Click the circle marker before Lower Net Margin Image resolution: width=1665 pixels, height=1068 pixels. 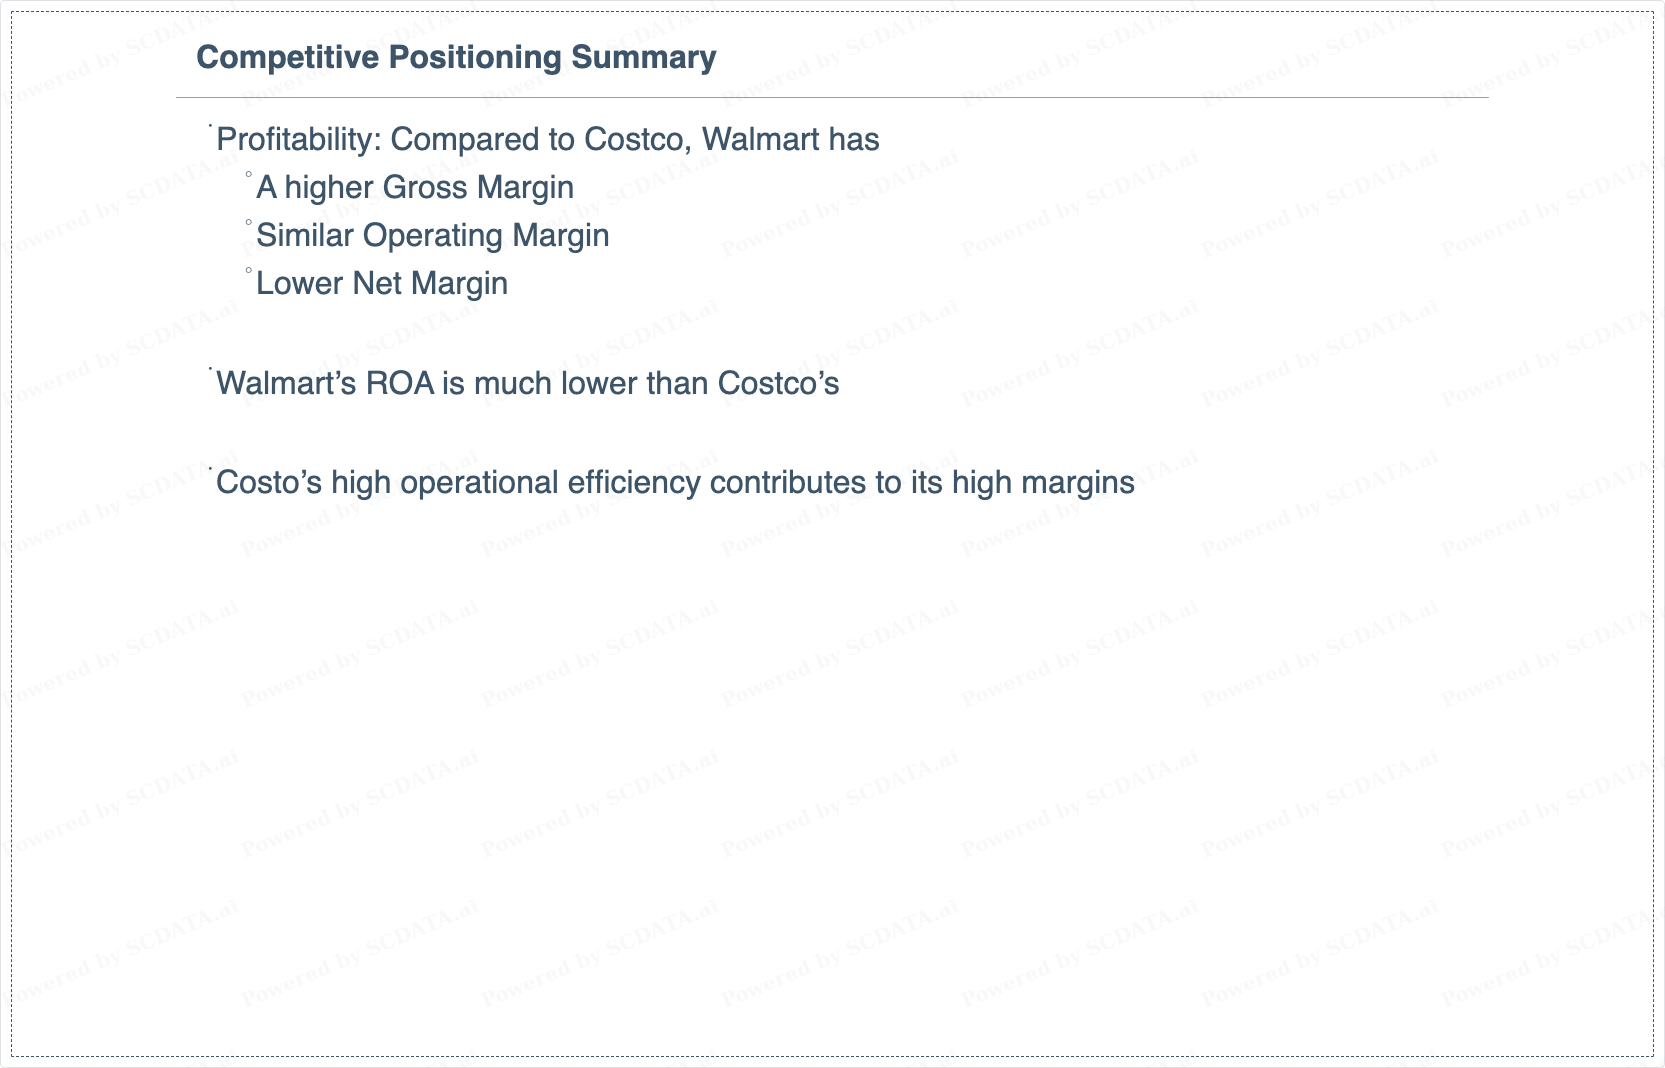point(249,271)
